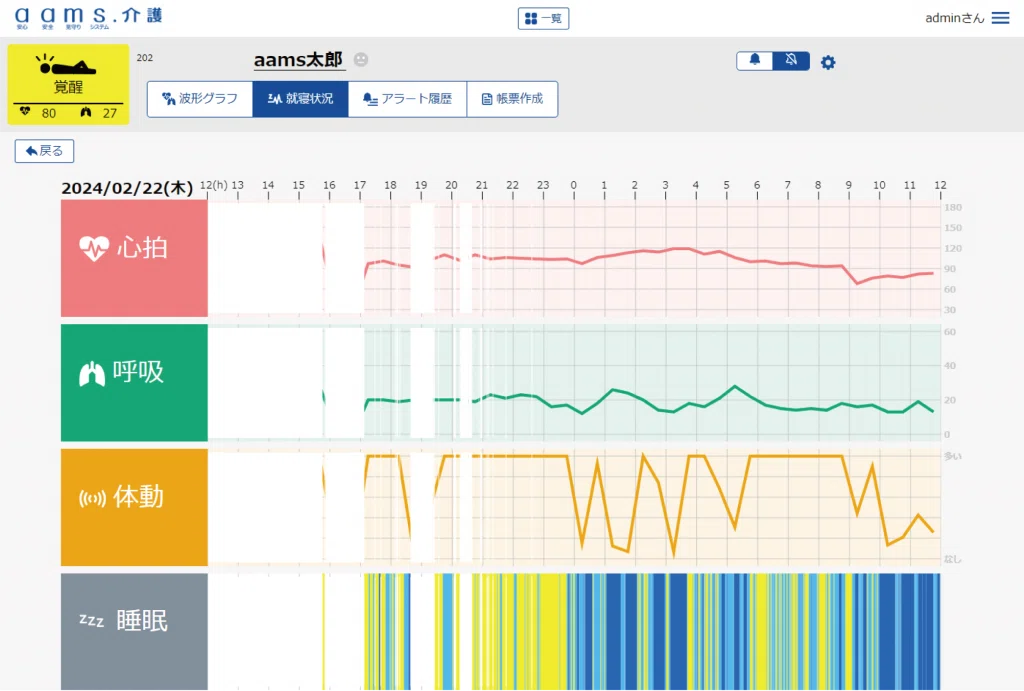Click the 睡眠 zzz icon panel
Image resolution: width=1024 pixels, height=691 pixels.
pyautogui.click(x=134, y=632)
